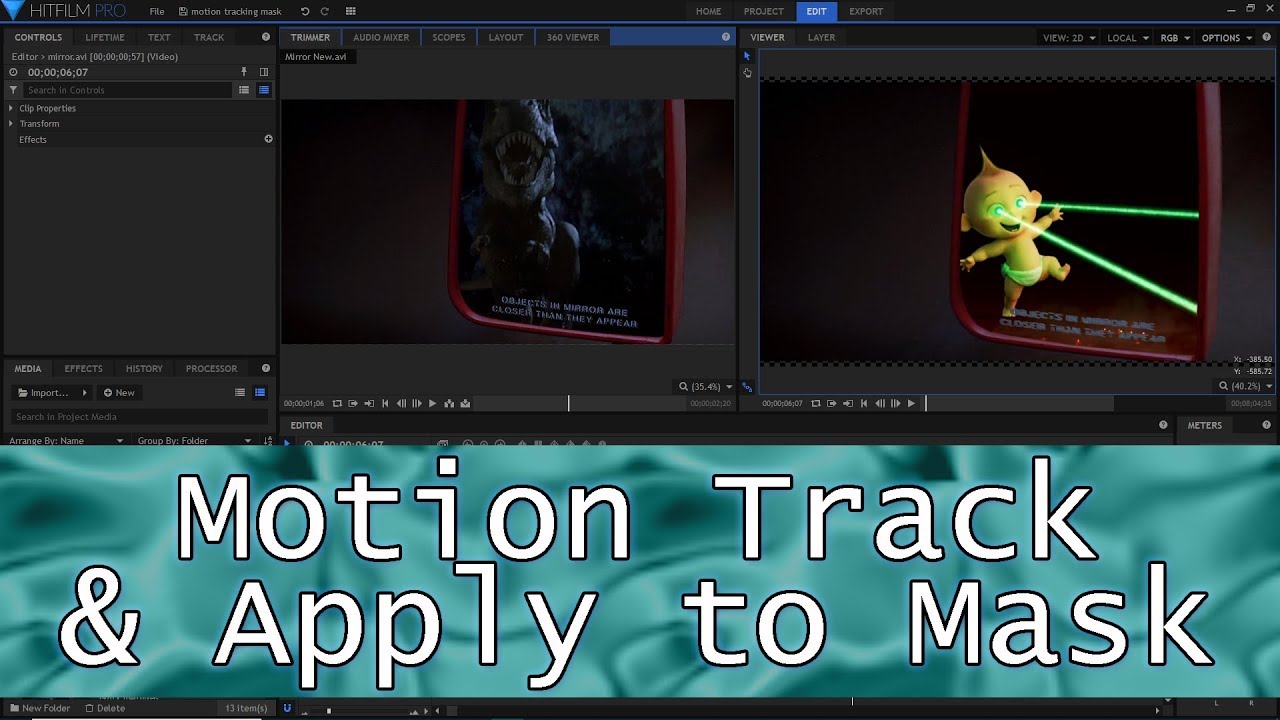Open the Import options arrow
Image resolution: width=1280 pixels, height=720 pixels.
[84, 393]
